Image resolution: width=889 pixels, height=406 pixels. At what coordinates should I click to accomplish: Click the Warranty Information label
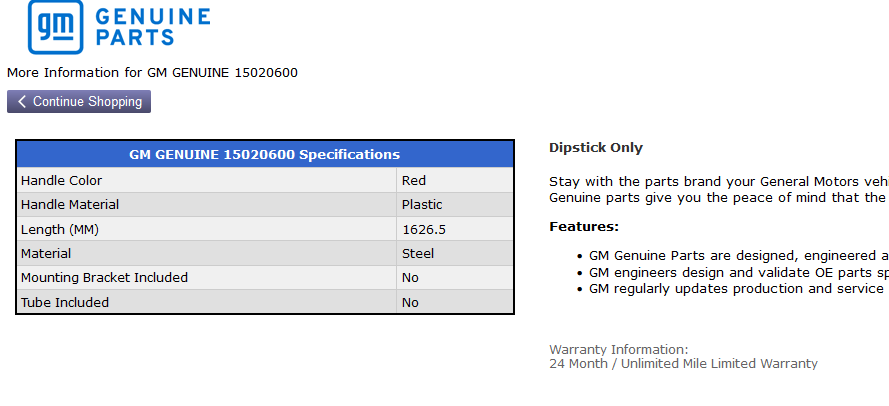pos(618,349)
